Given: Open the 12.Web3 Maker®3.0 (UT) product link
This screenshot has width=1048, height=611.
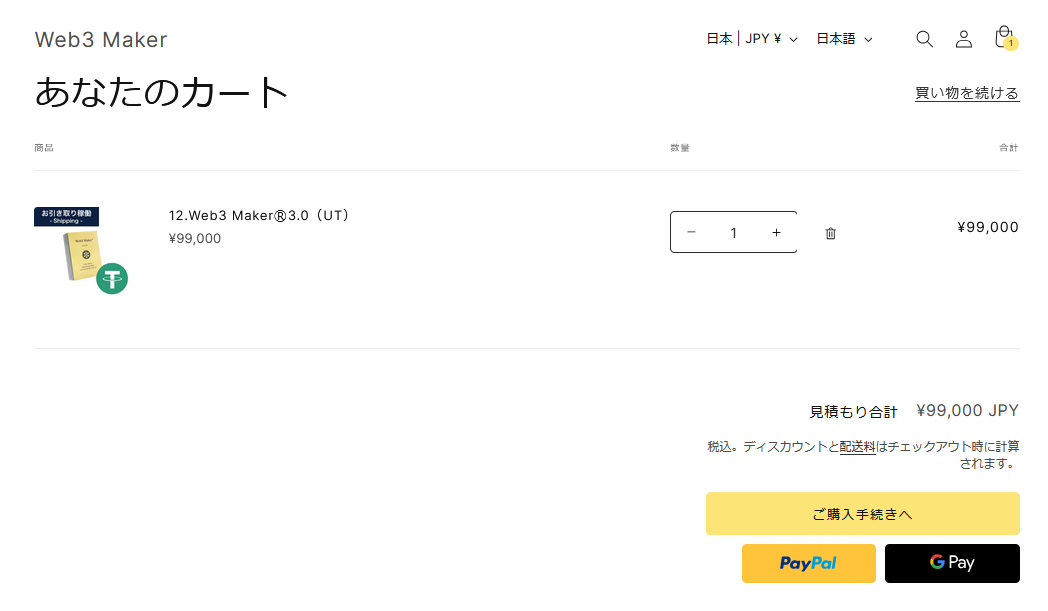Looking at the screenshot, I should (259, 215).
